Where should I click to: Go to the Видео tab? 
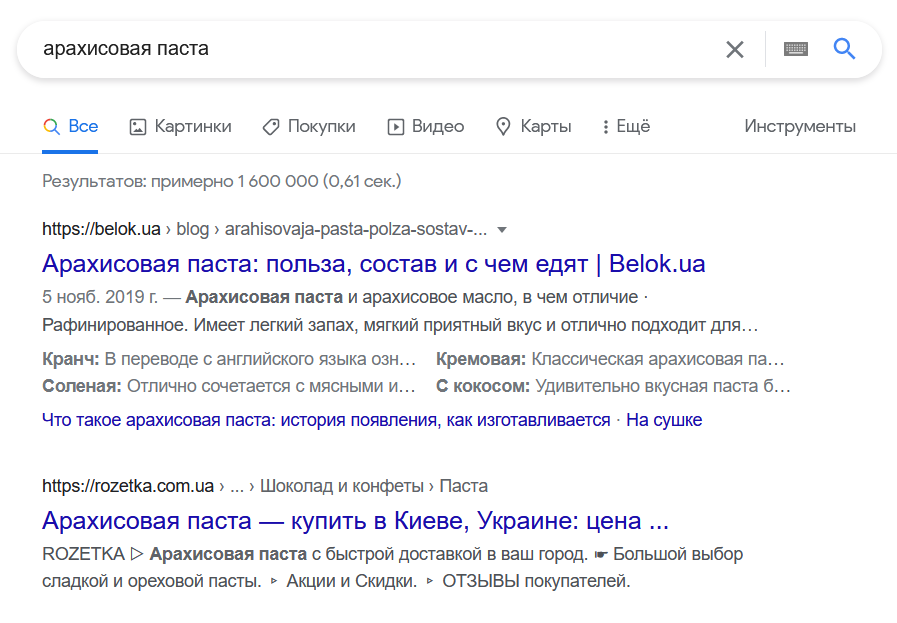coord(426,126)
